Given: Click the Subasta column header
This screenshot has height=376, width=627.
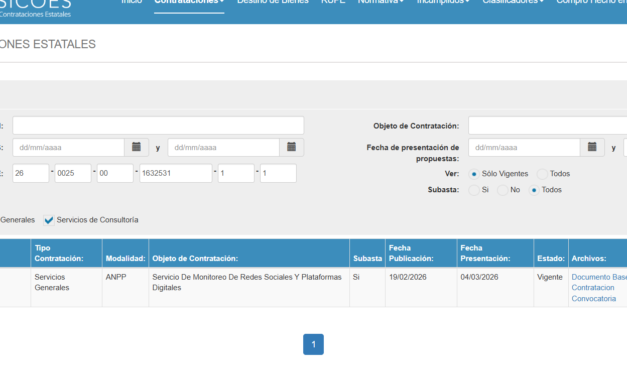Looking at the screenshot, I should pyautogui.click(x=367, y=253).
